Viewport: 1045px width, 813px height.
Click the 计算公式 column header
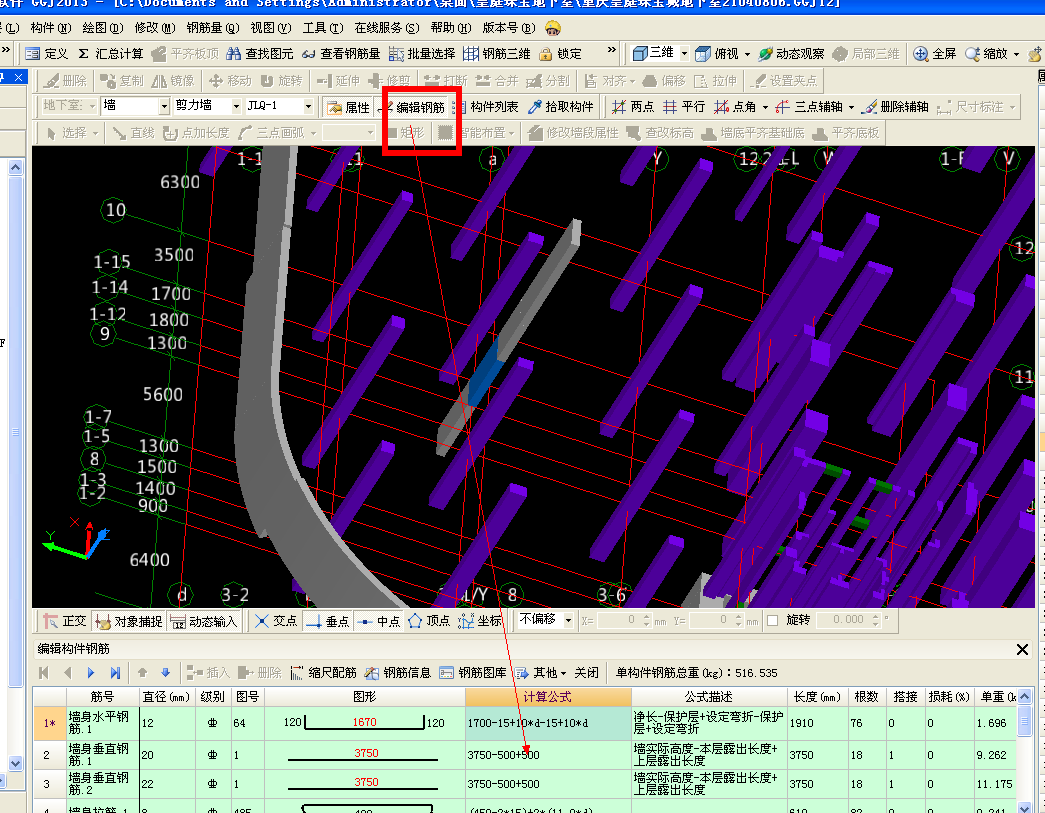tap(548, 697)
